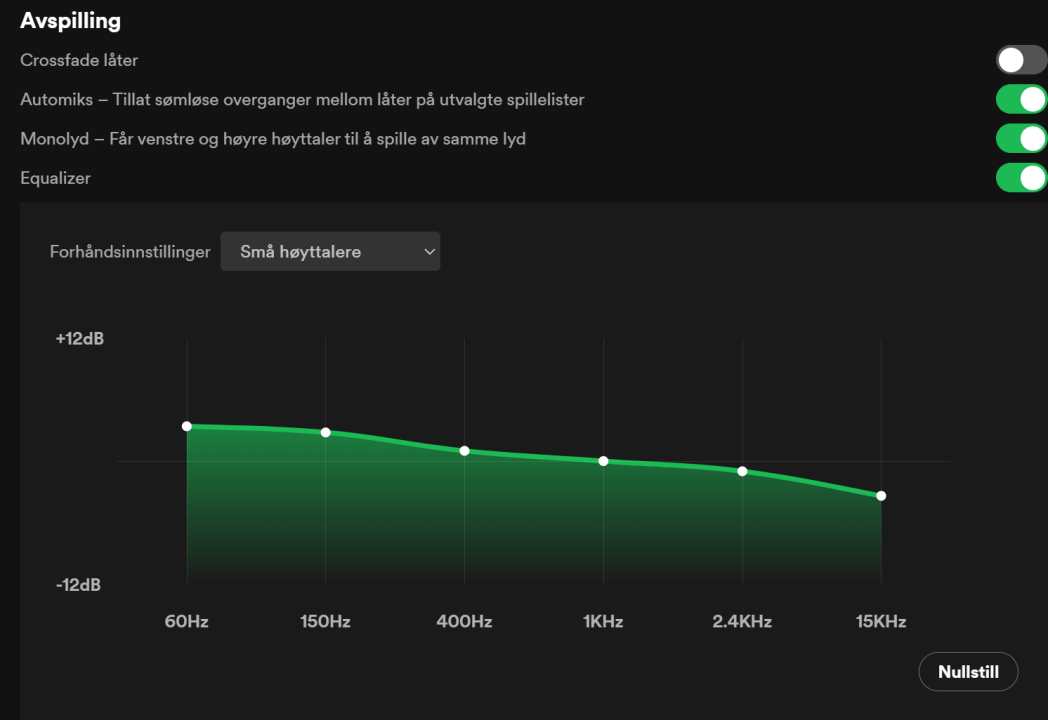Click the 60Hz frequency axis label
The image size is (1048, 720).
187,622
